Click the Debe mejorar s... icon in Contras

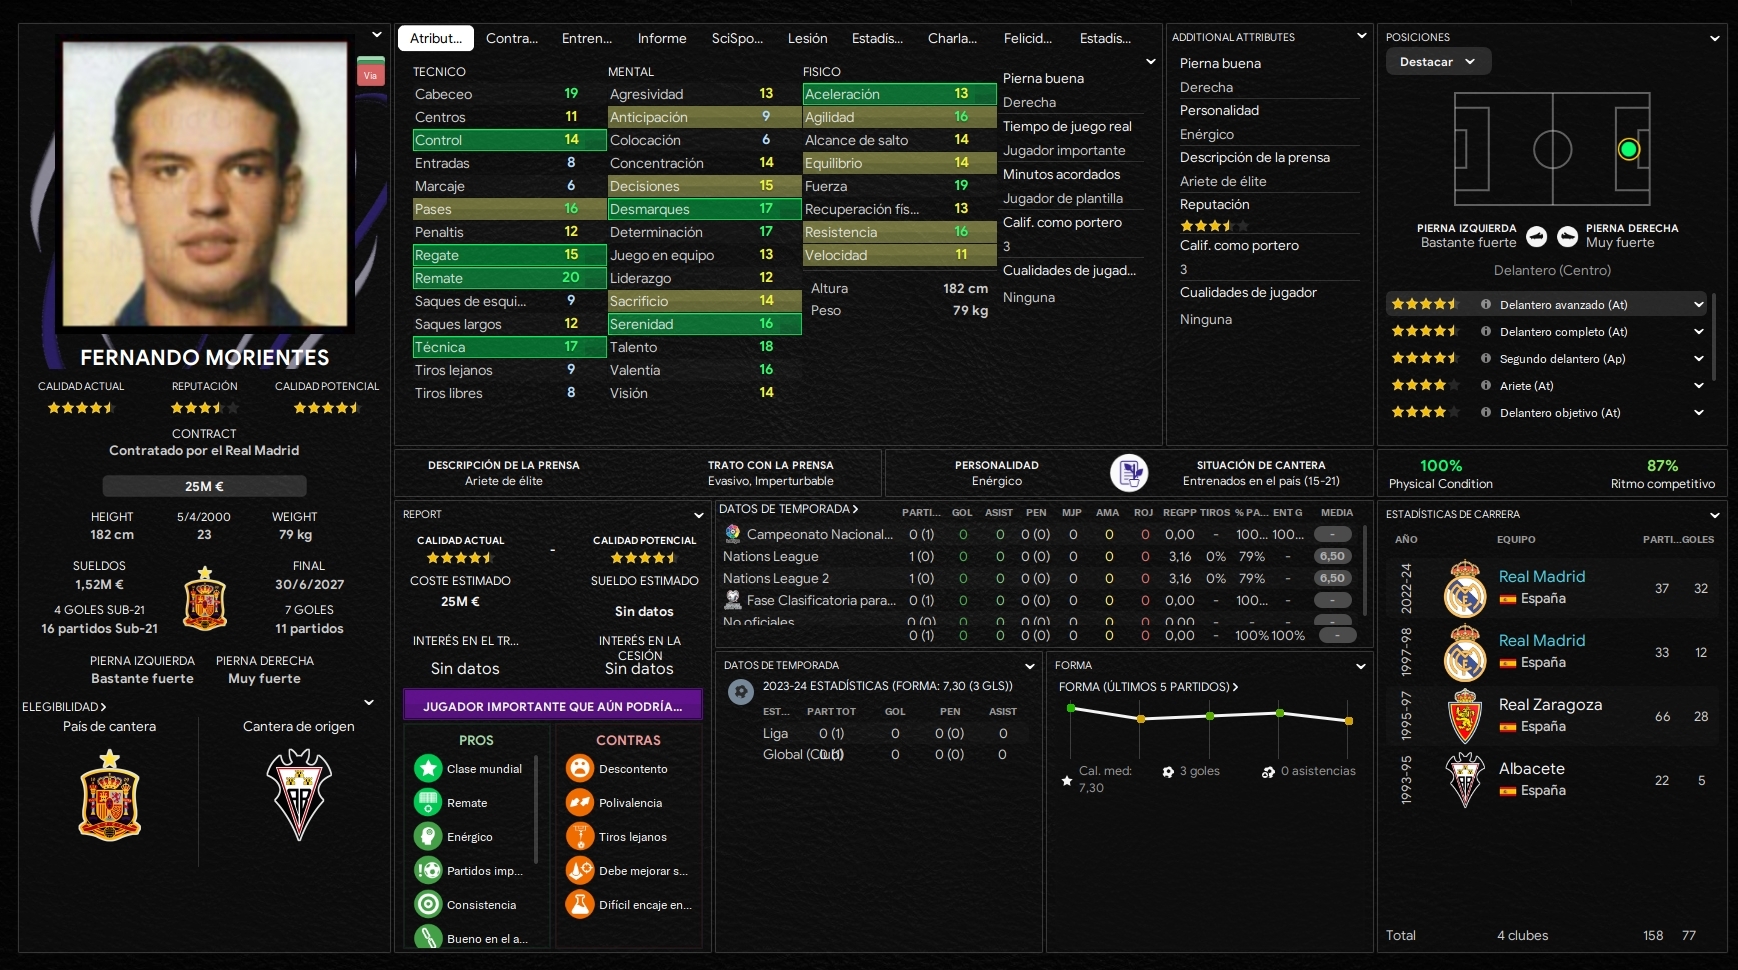pyautogui.click(x=580, y=870)
